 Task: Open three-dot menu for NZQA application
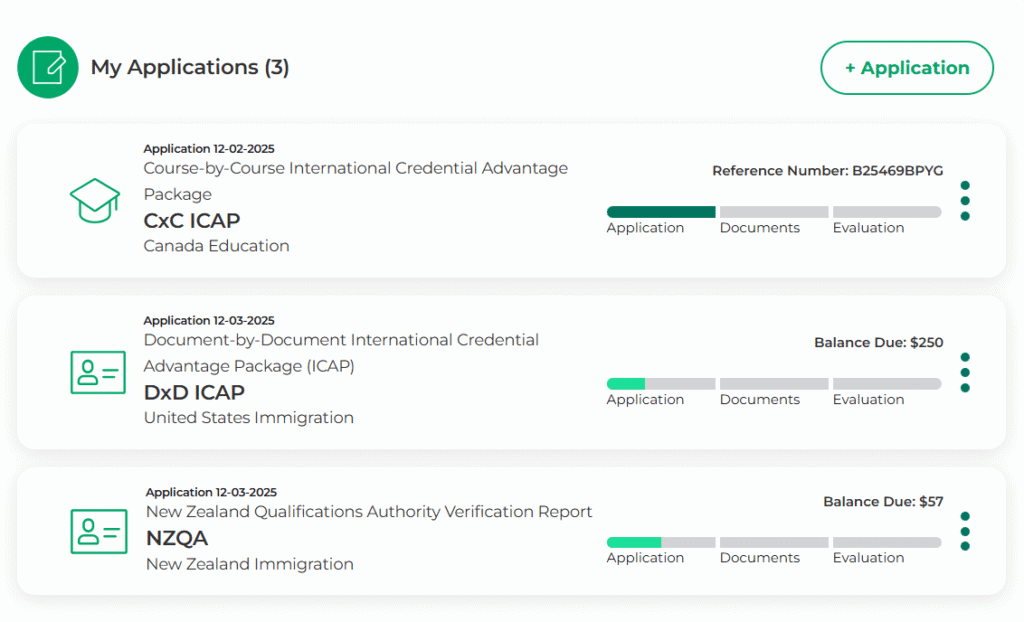pyautogui.click(x=964, y=531)
